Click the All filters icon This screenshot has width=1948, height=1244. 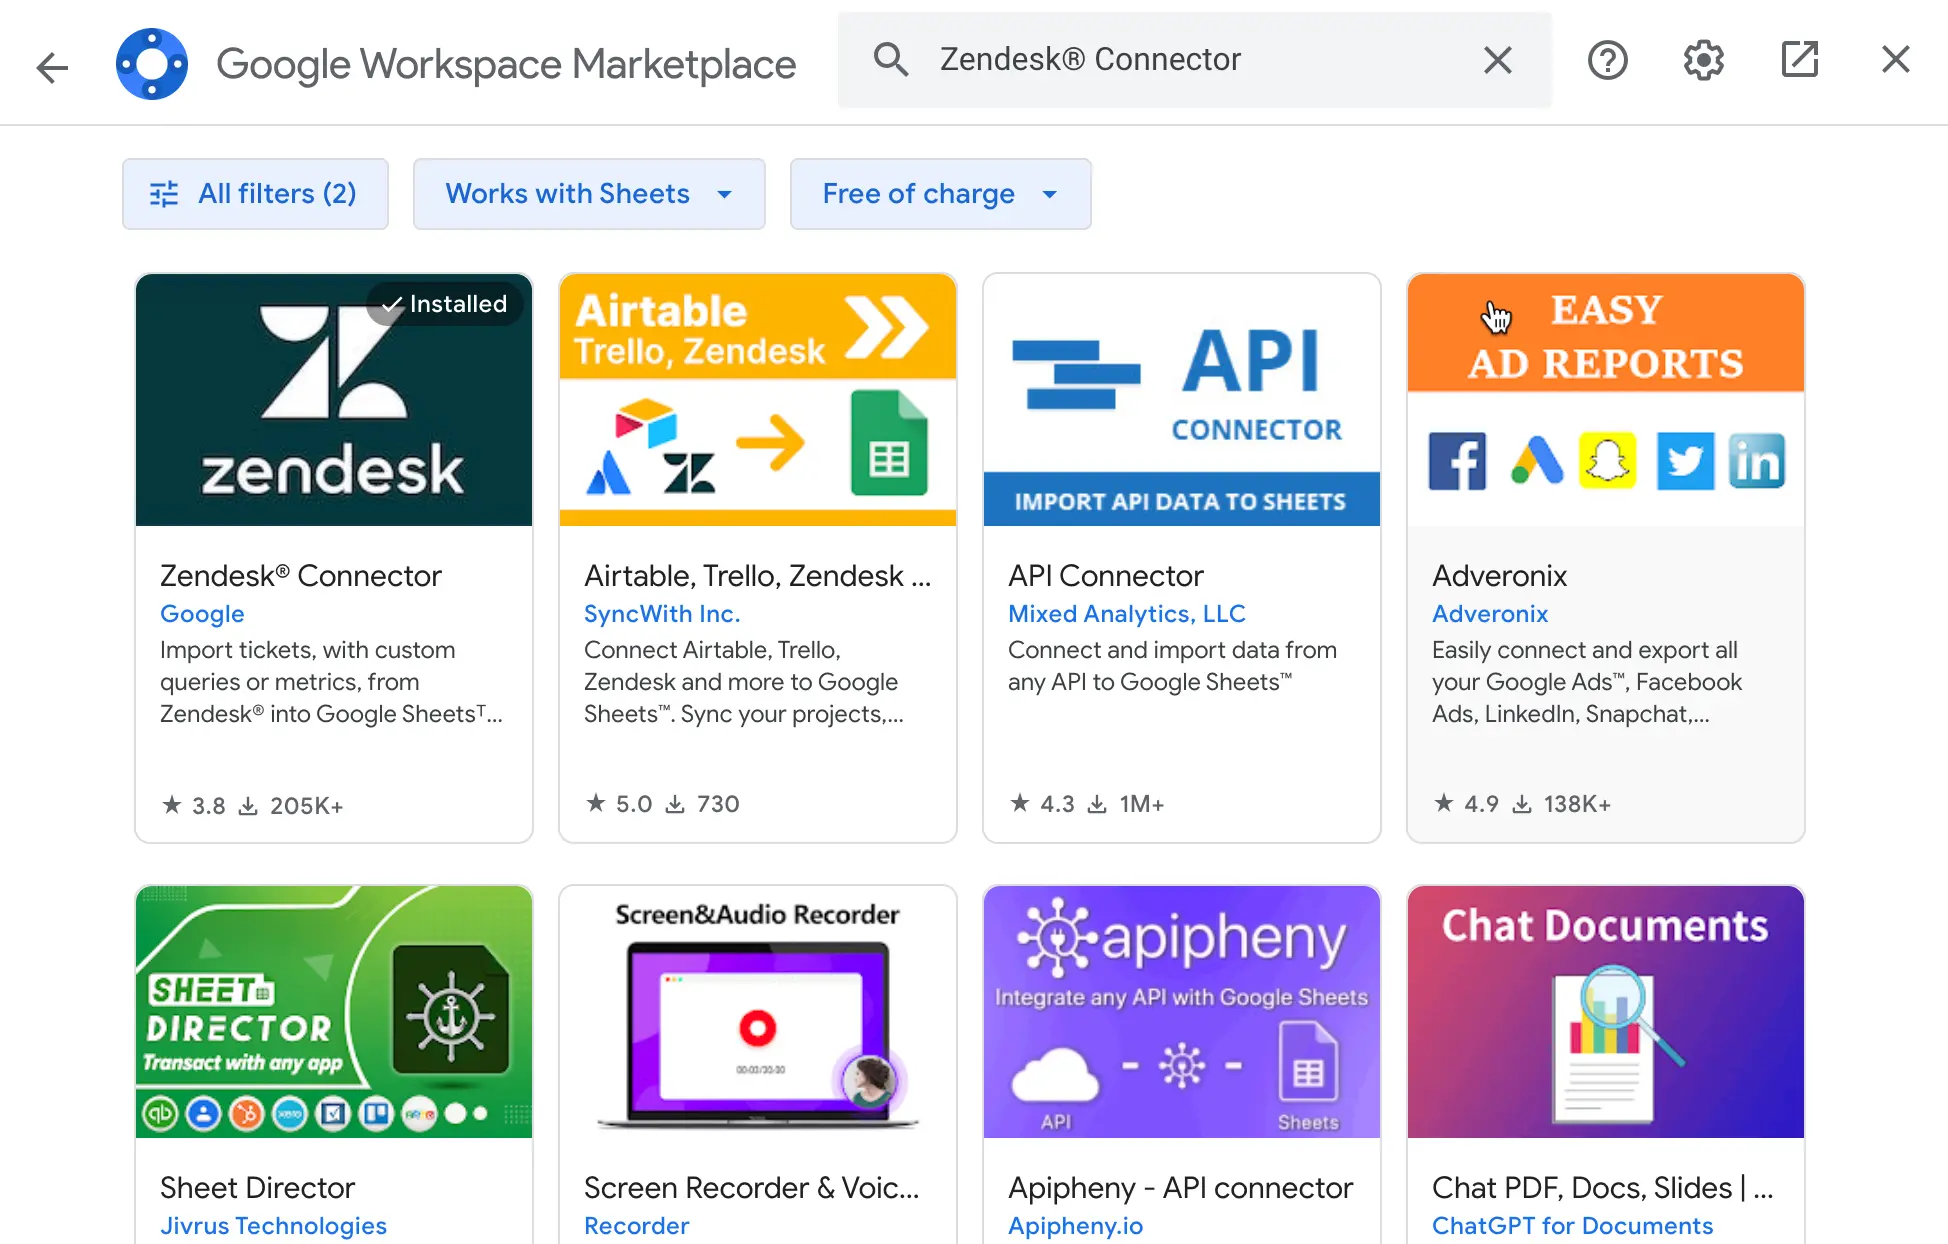(164, 193)
